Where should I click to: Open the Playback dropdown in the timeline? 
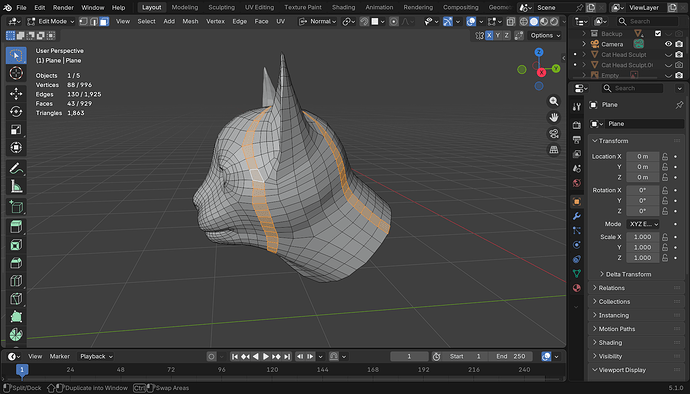96,357
